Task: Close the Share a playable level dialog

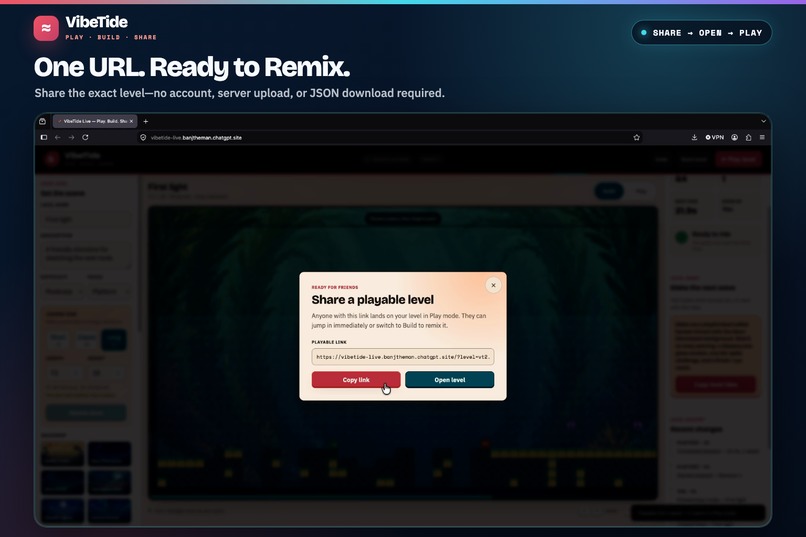Action: [x=493, y=285]
